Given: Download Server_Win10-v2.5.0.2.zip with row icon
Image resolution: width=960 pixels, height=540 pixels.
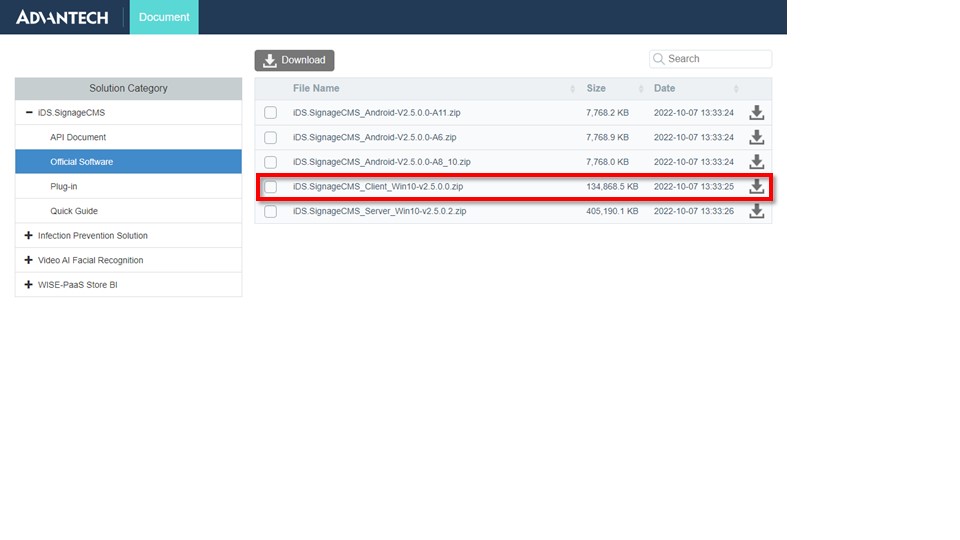Looking at the screenshot, I should click(757, 211).
